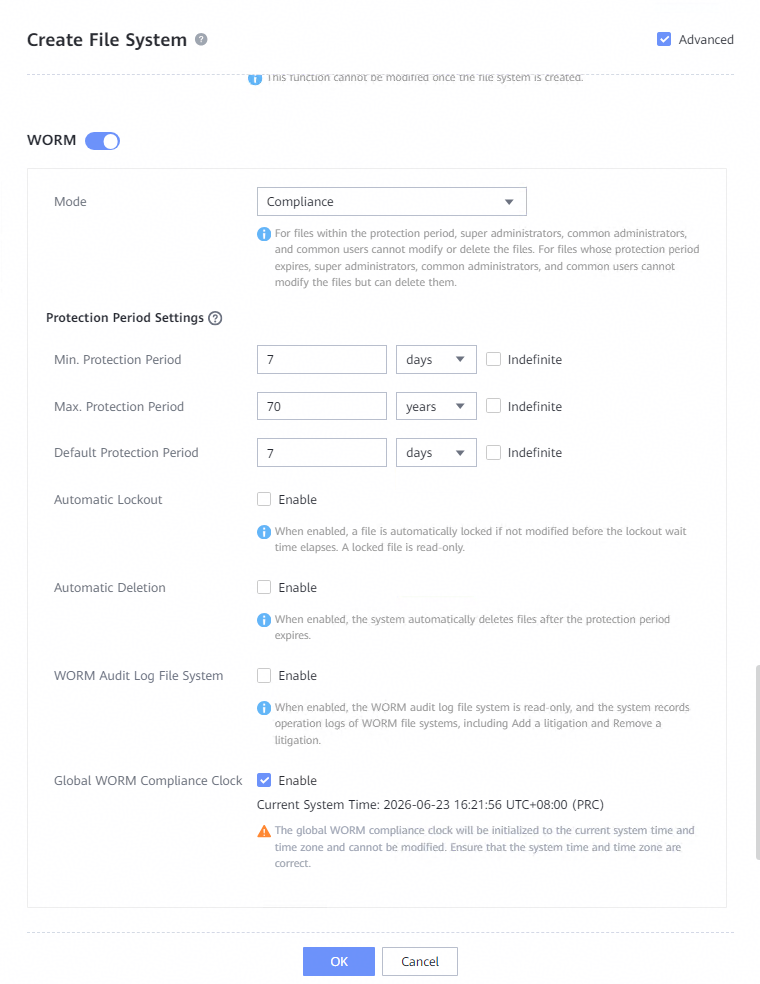Screen dimensions: 760x984
Task: Toggle the WORM switch off
Action: coord(102,141)
